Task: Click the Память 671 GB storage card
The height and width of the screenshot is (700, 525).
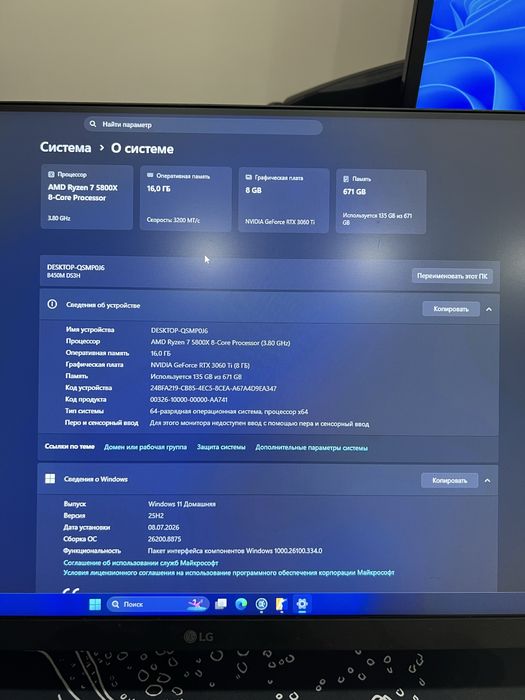Action: click(x=381, y=201)
